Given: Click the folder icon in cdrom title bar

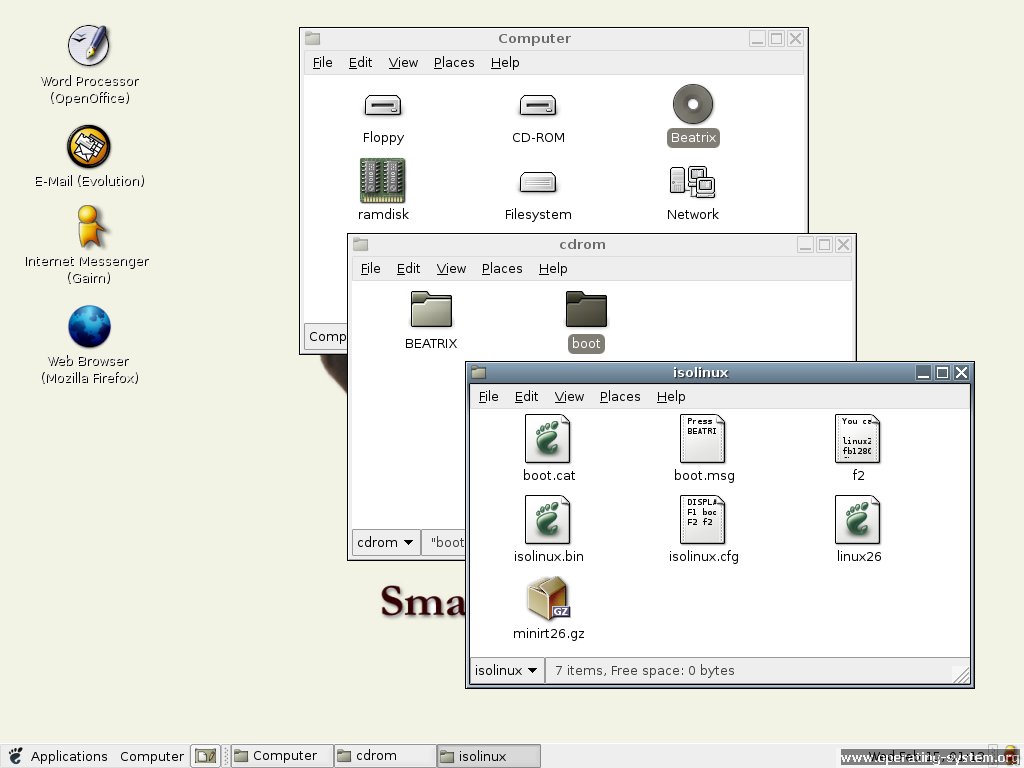Looking at the screenshot, I should tap(361, 244).
